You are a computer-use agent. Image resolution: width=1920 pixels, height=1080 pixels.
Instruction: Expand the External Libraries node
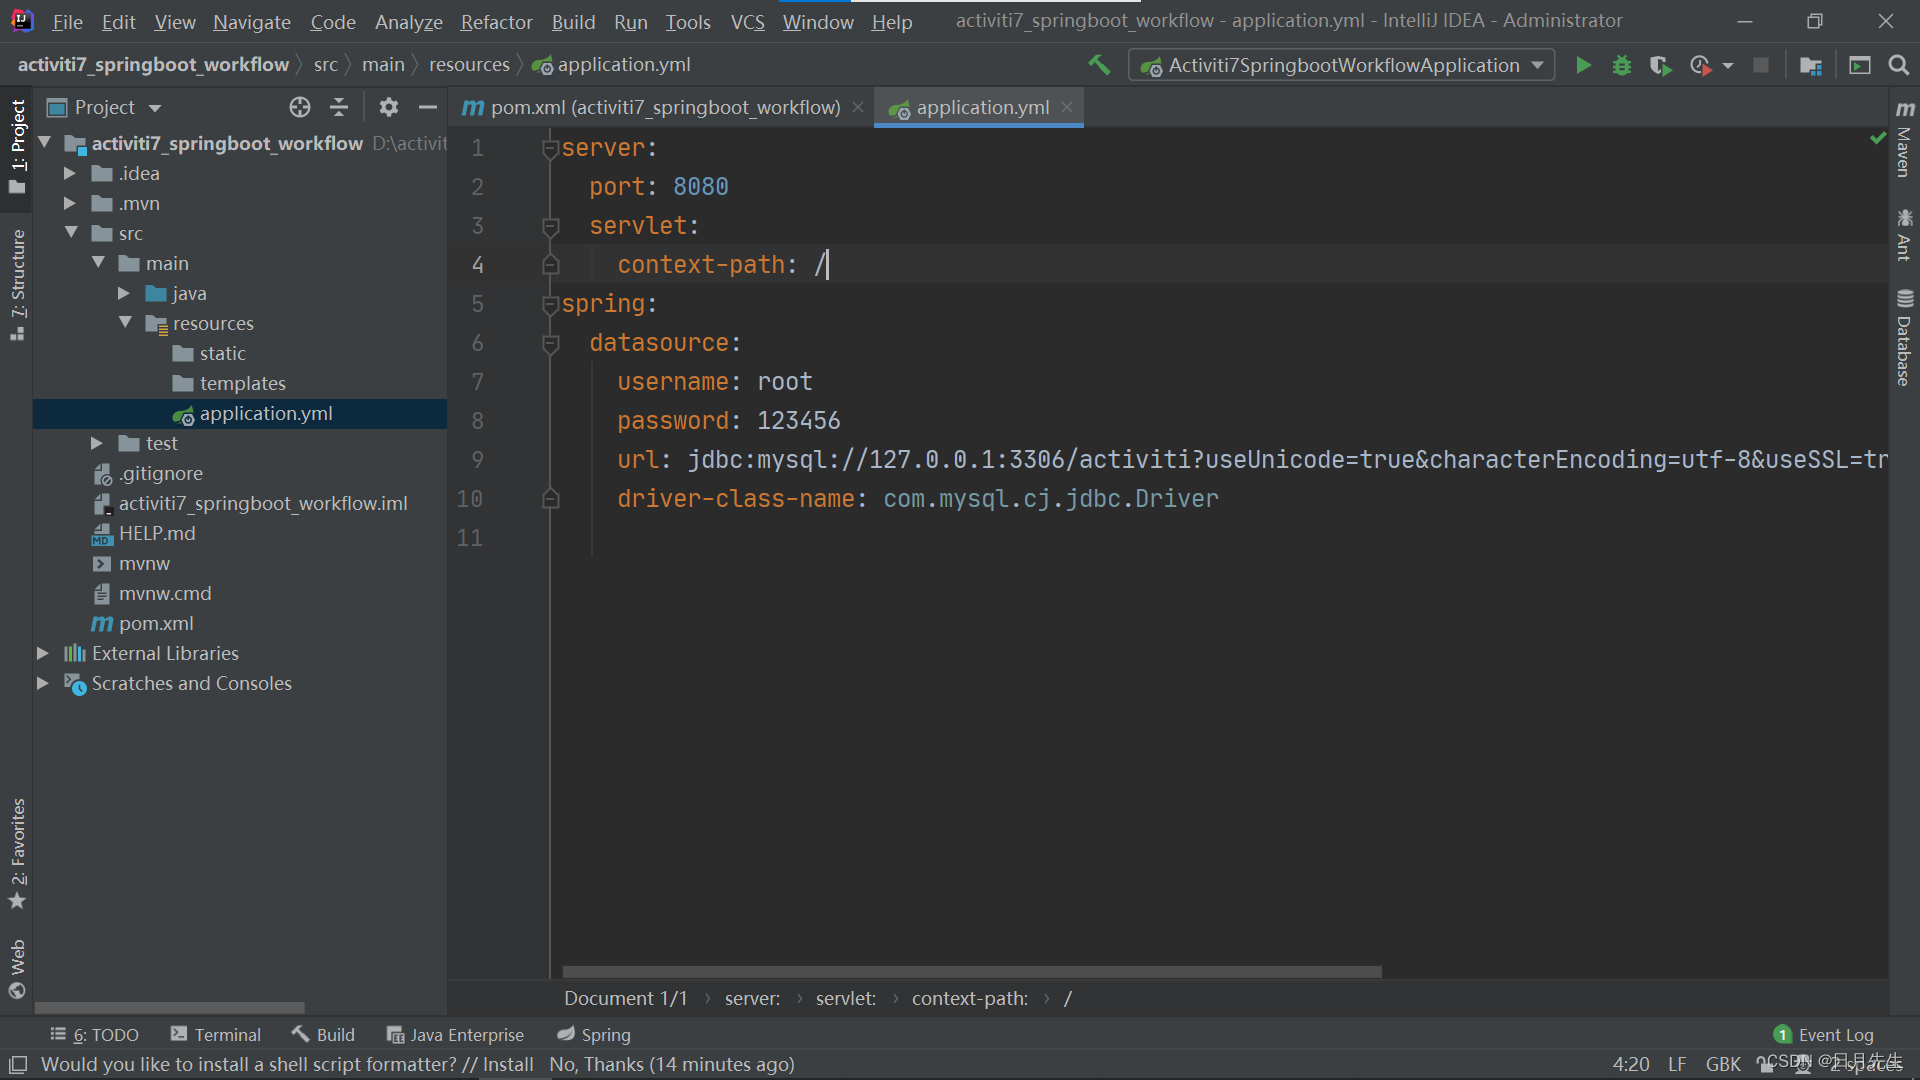pos(43,653)
